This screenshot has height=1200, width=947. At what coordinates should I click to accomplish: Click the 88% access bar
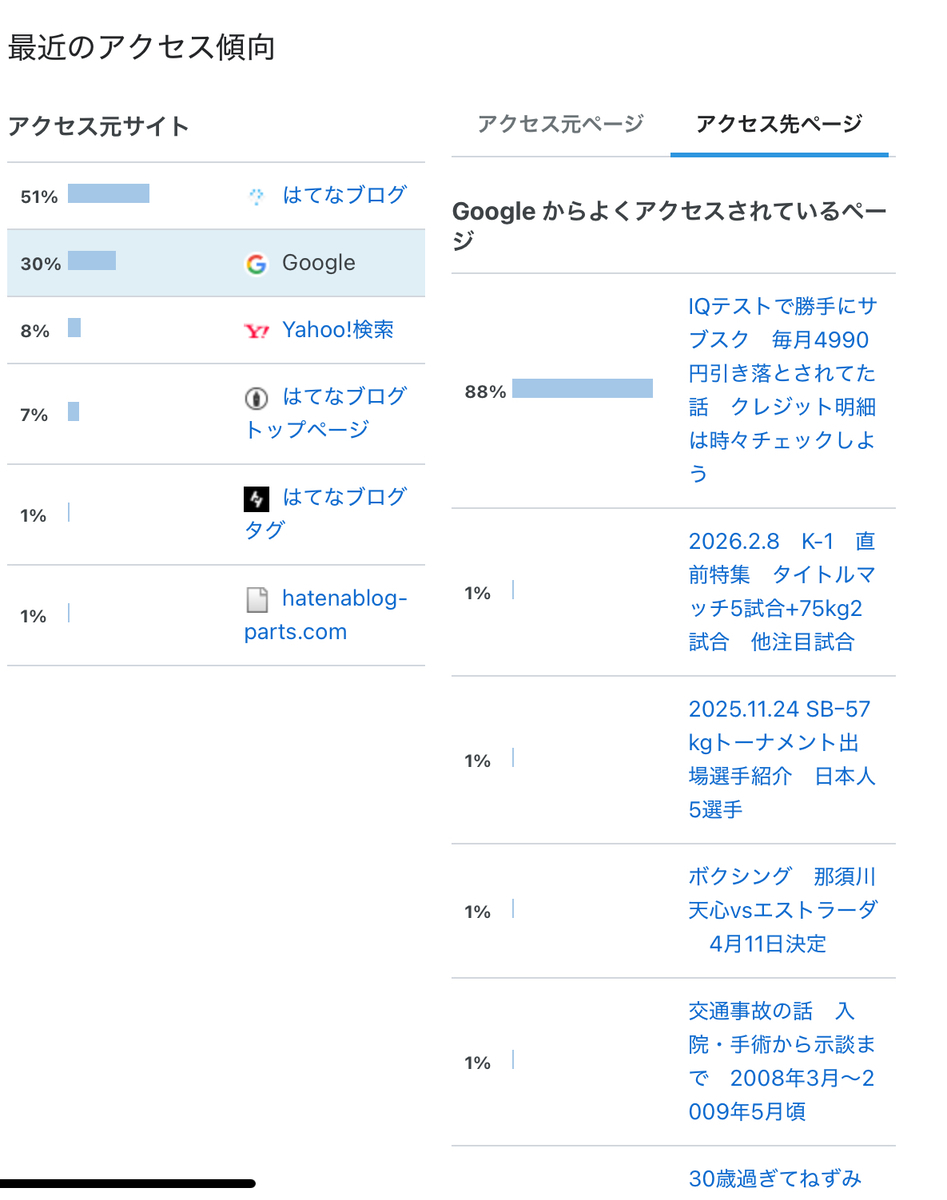[x=582, y=389]
